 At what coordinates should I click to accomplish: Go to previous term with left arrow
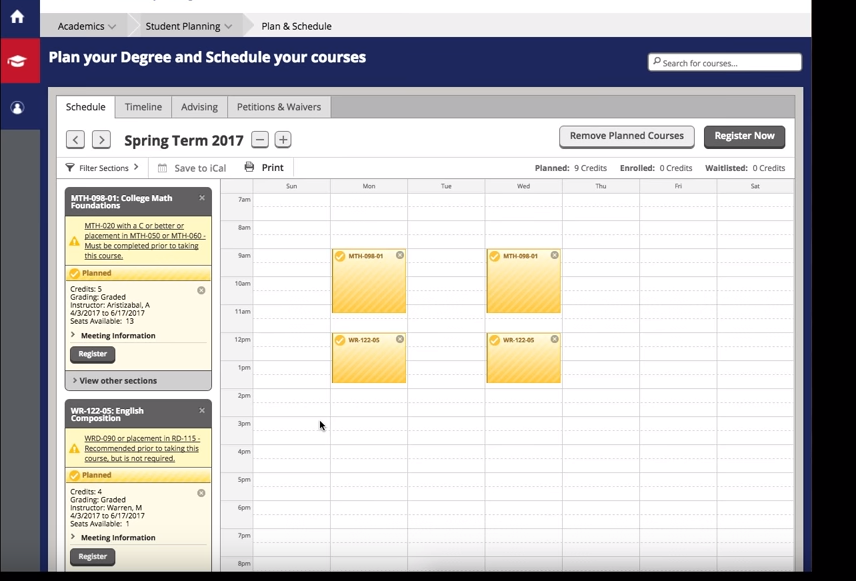(75, 140)
